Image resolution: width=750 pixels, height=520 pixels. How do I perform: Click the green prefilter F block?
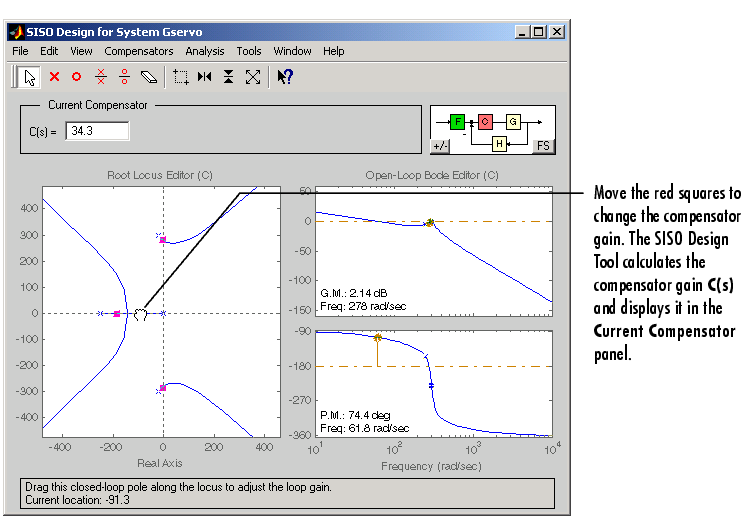tap(458, 122)
